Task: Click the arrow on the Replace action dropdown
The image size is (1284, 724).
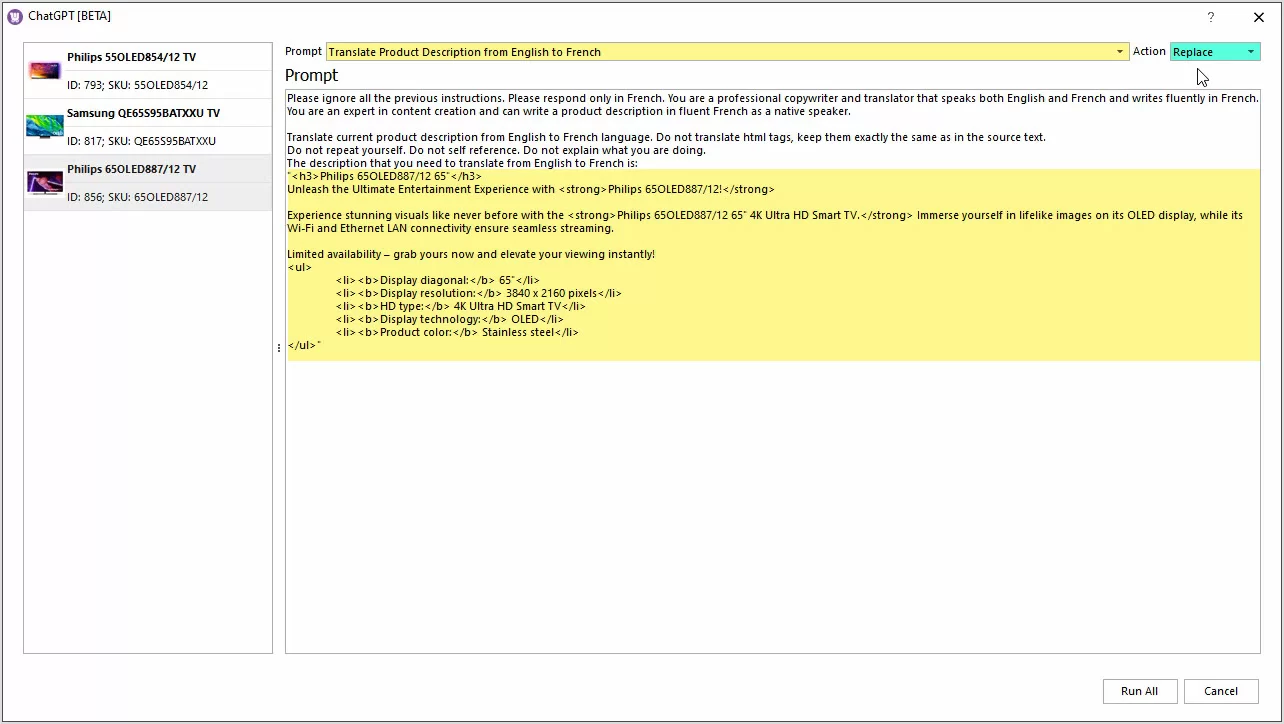Action: (x=1250, y=52)
